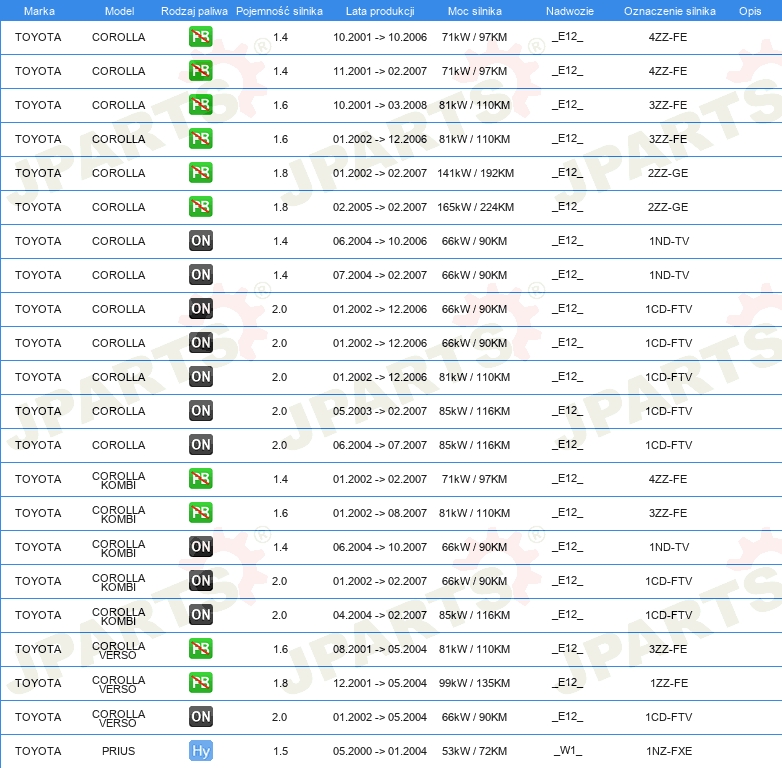Click ON diesel icon in Corolla 07.2004 -> 02.2007 row

pos(200,274)
